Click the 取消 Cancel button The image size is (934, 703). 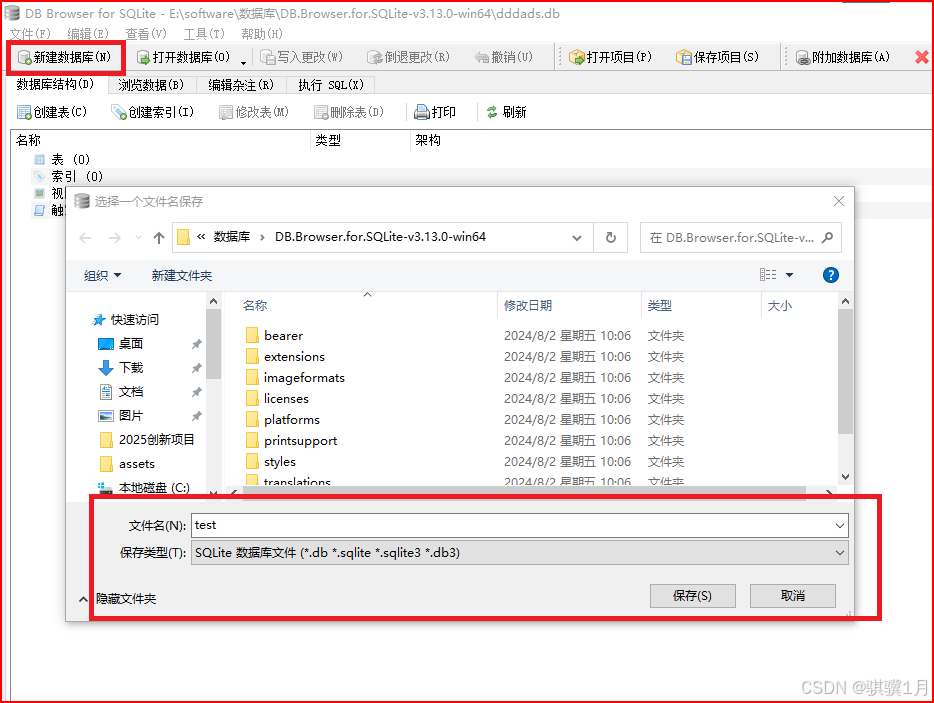click(x=792, y=596)
